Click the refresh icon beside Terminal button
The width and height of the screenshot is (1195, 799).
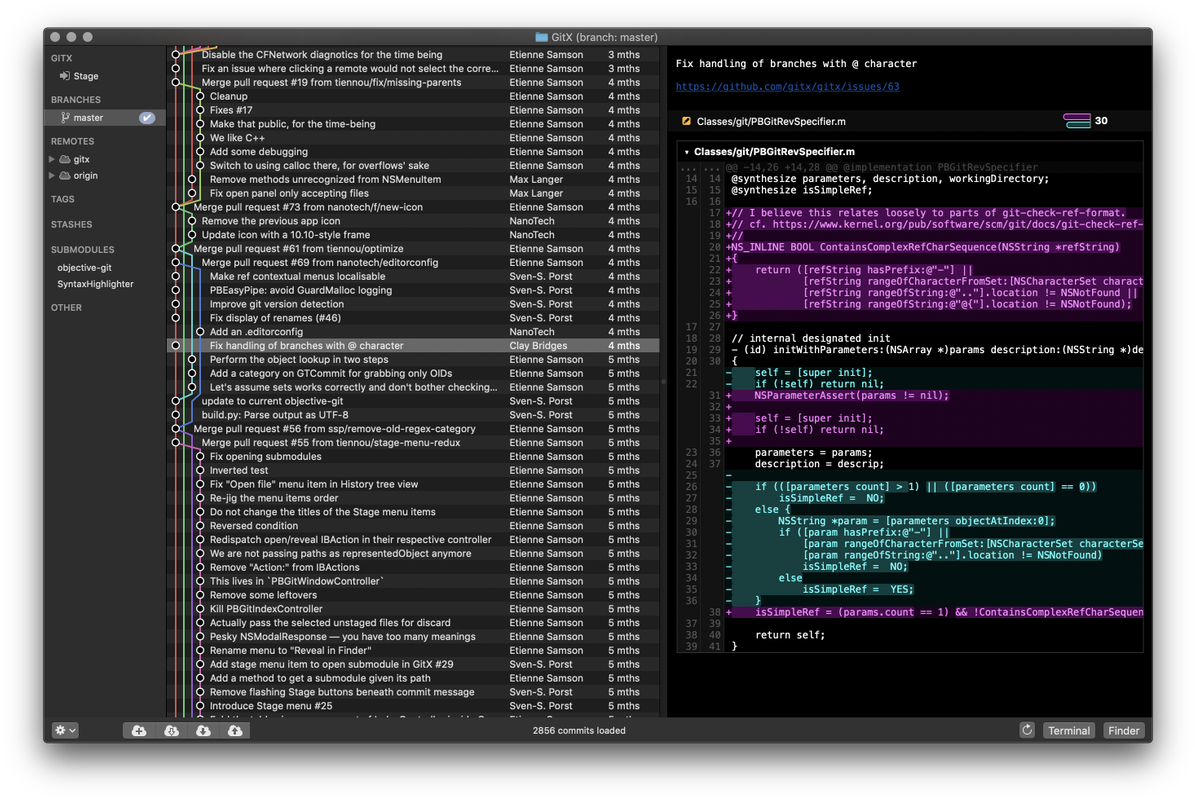[1027, 730]
